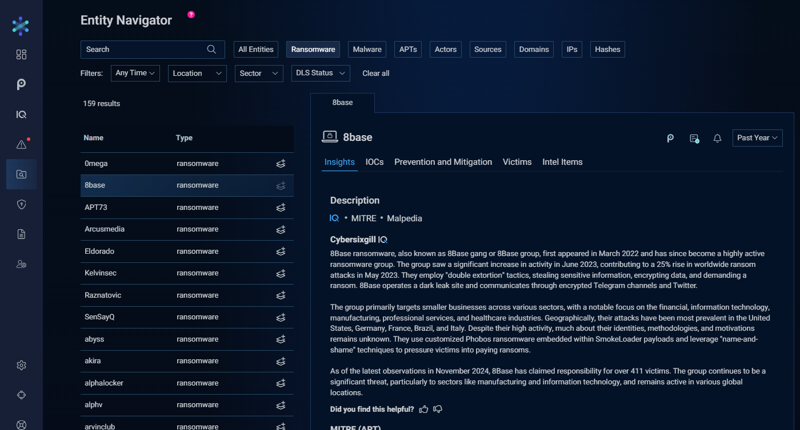
Task: Expand the Past Year dropdown
Action: (757, 138)
